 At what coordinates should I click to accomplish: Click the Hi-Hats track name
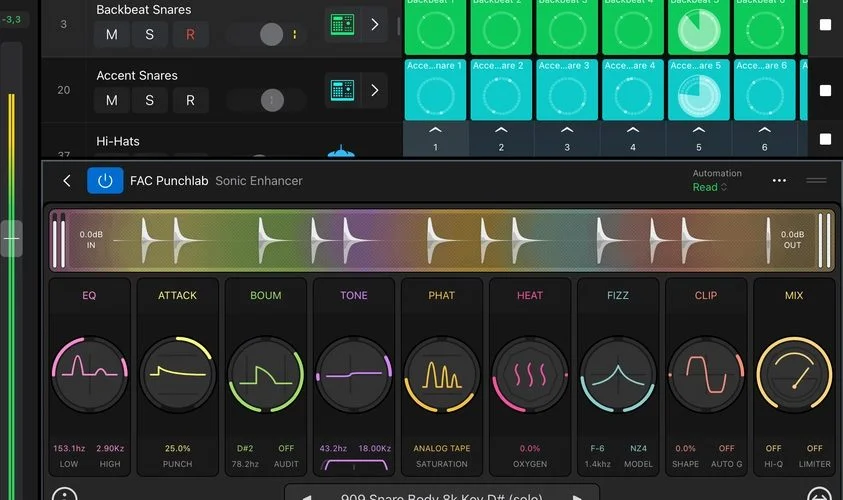(x=118, y=141)
